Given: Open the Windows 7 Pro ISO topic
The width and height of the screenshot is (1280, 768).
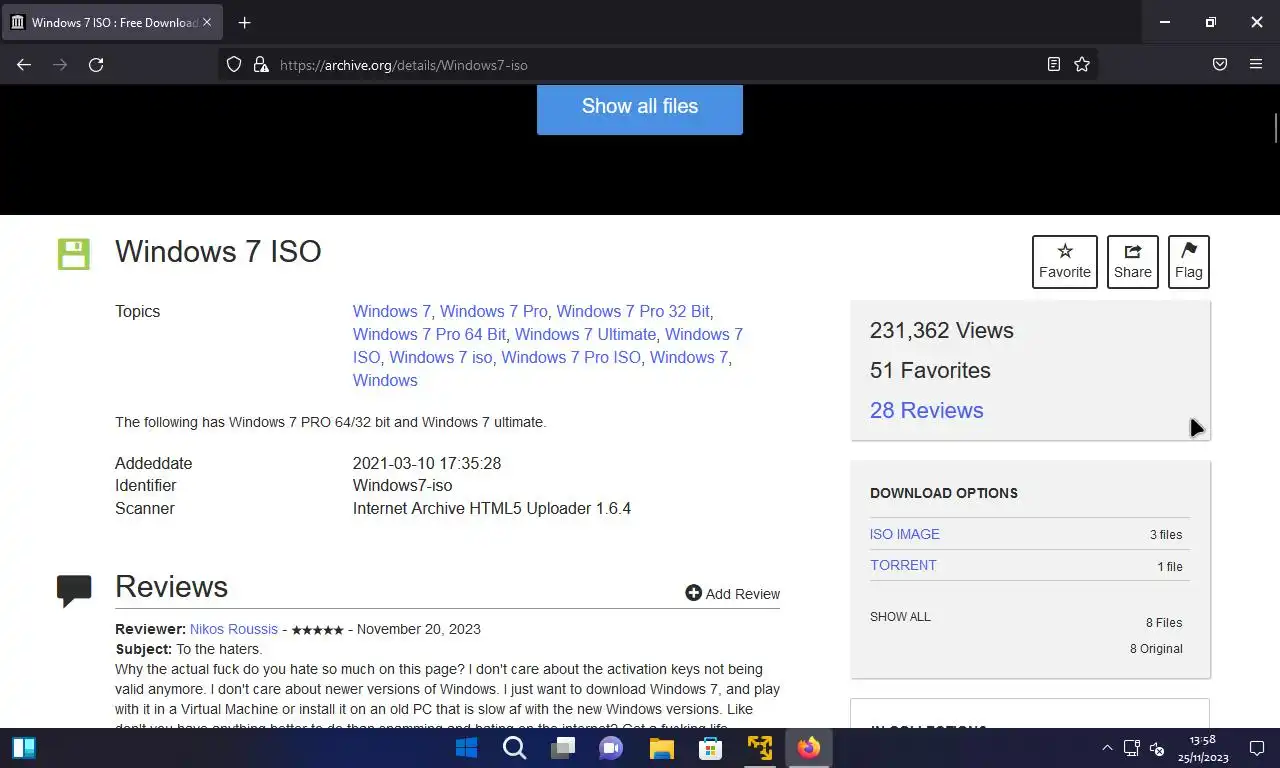Looking at the screenshot, I should tap(571, 357).
